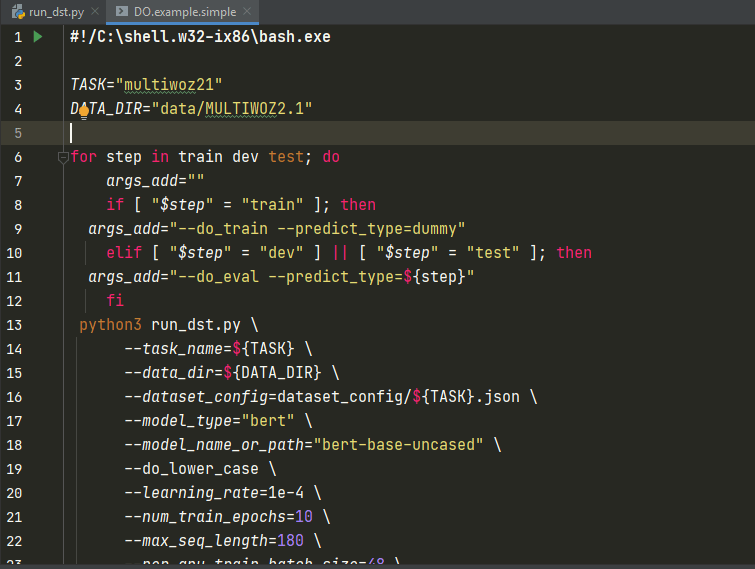Viewport: 755px width, 569px height.
Task: Click the --data_dir argument
Action: click(169, 373)
